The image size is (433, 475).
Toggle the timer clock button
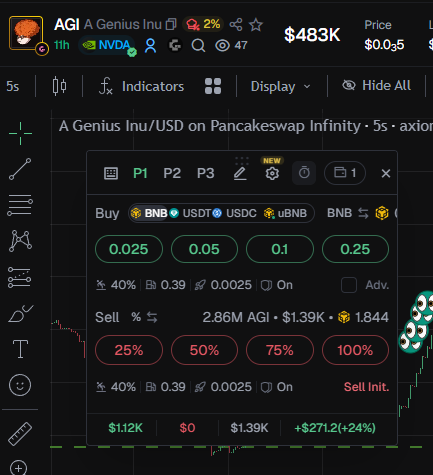pos(304,173)
